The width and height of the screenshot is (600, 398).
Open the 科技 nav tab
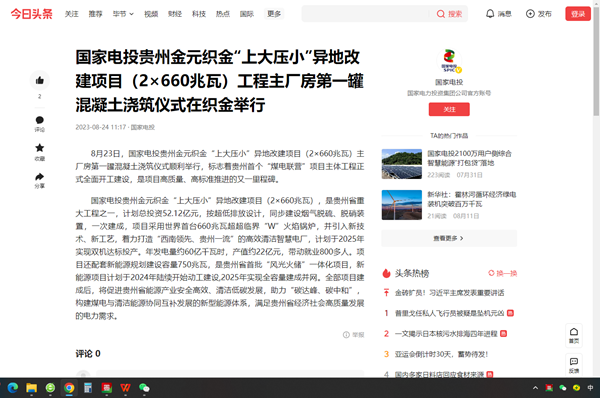click(x=199, y=14)
